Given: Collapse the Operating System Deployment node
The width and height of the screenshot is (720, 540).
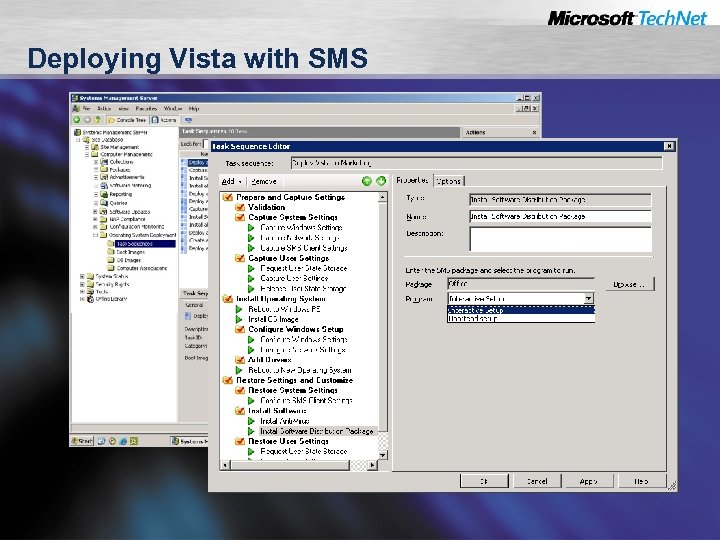Looking at the screenshot, I should 96,235.
